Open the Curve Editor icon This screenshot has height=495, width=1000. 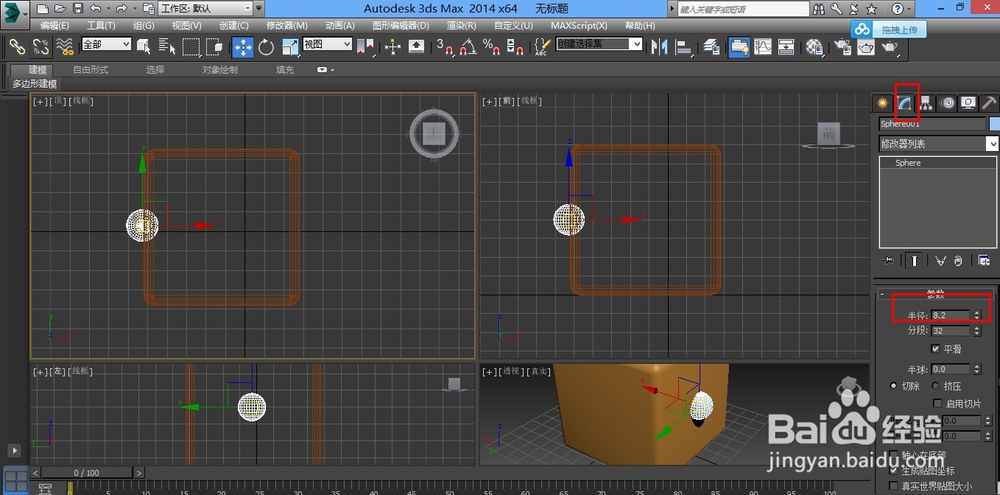click(x=763, y=47)
